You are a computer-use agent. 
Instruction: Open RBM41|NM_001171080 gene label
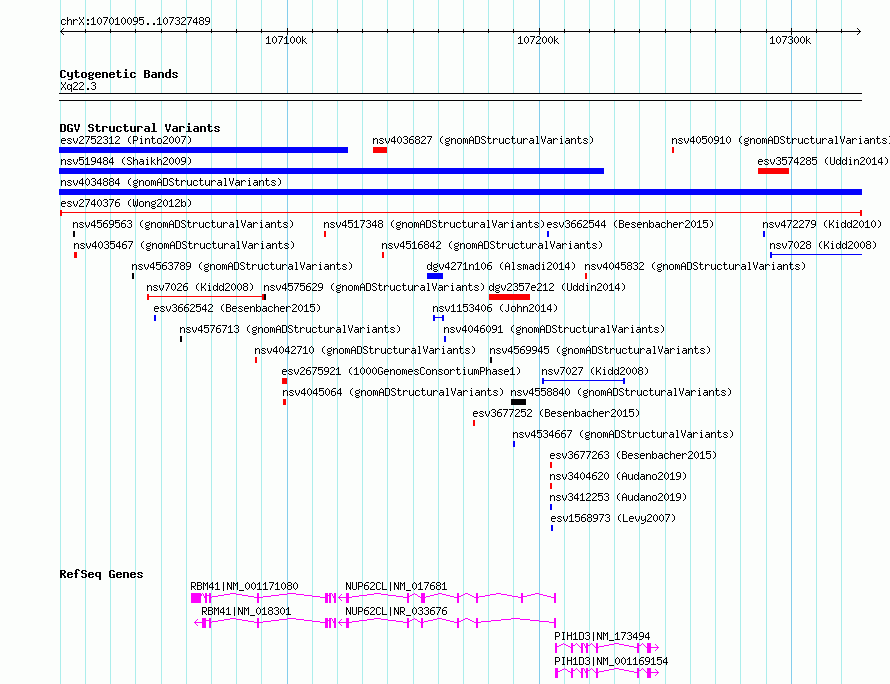click(244, 586)
